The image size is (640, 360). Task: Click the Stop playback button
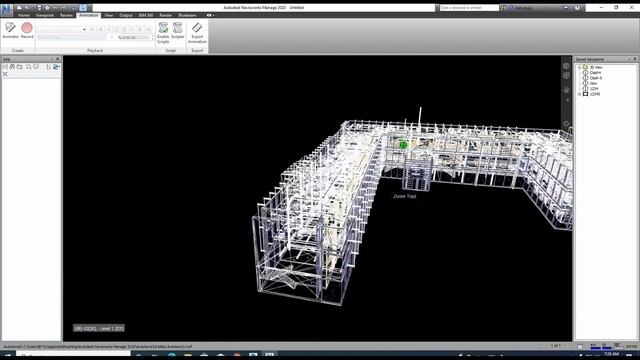124,29
